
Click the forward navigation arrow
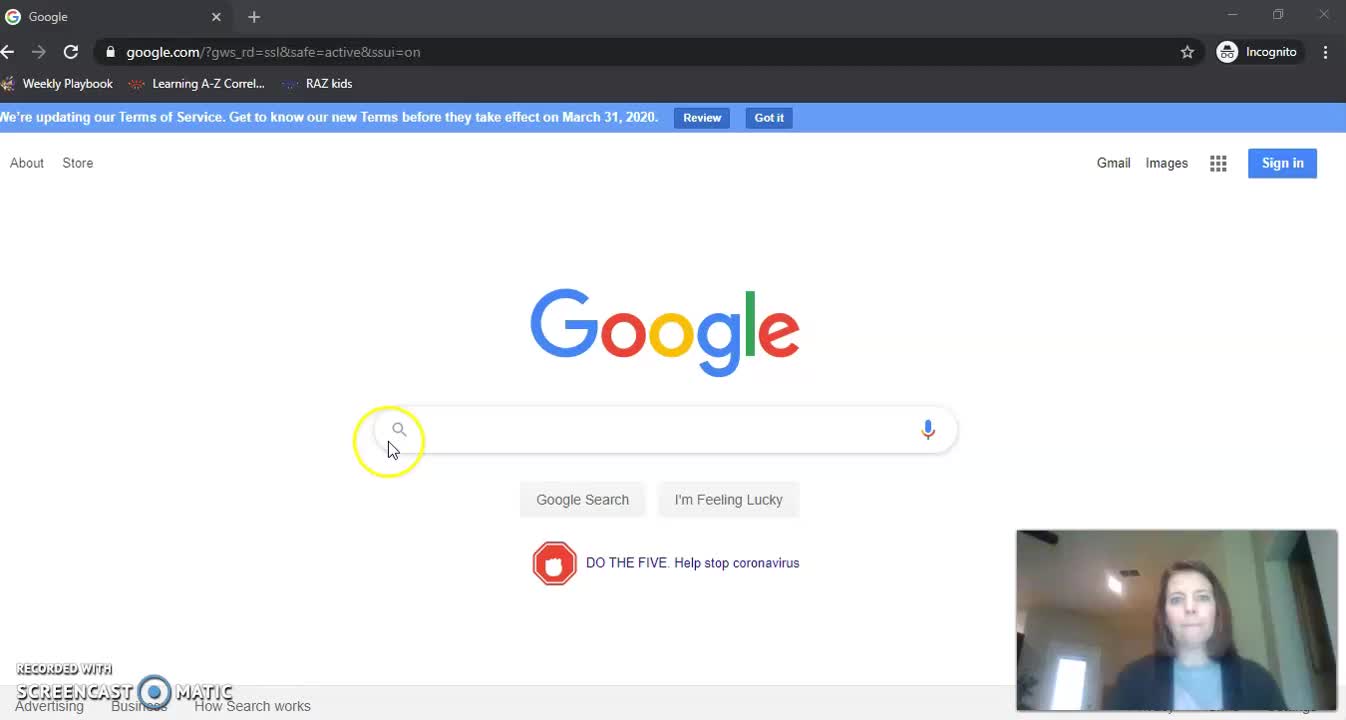[x=38, y=52]
